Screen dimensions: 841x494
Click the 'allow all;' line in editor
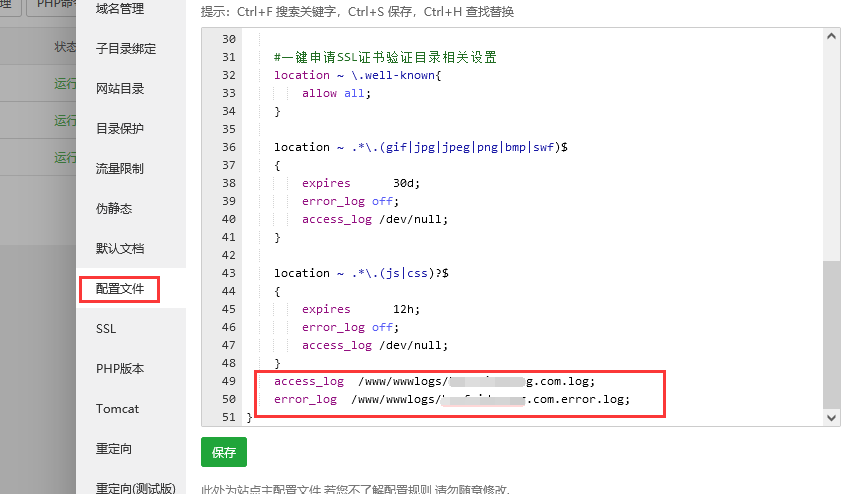tap(336, 93)
